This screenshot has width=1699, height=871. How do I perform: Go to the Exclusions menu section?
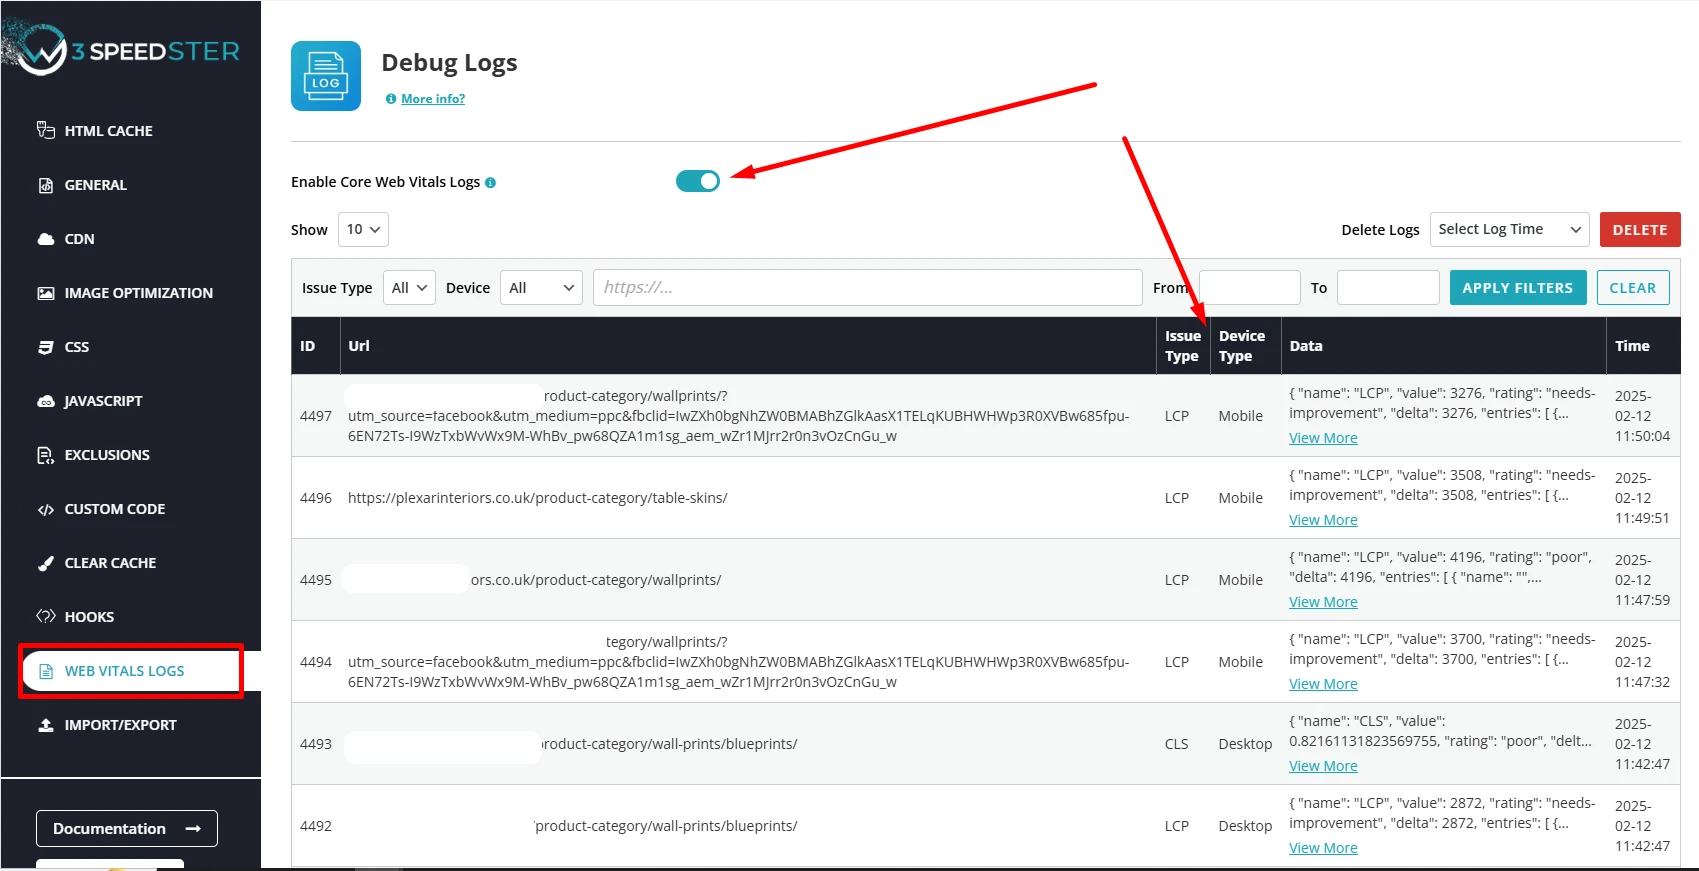click(107, 455)
